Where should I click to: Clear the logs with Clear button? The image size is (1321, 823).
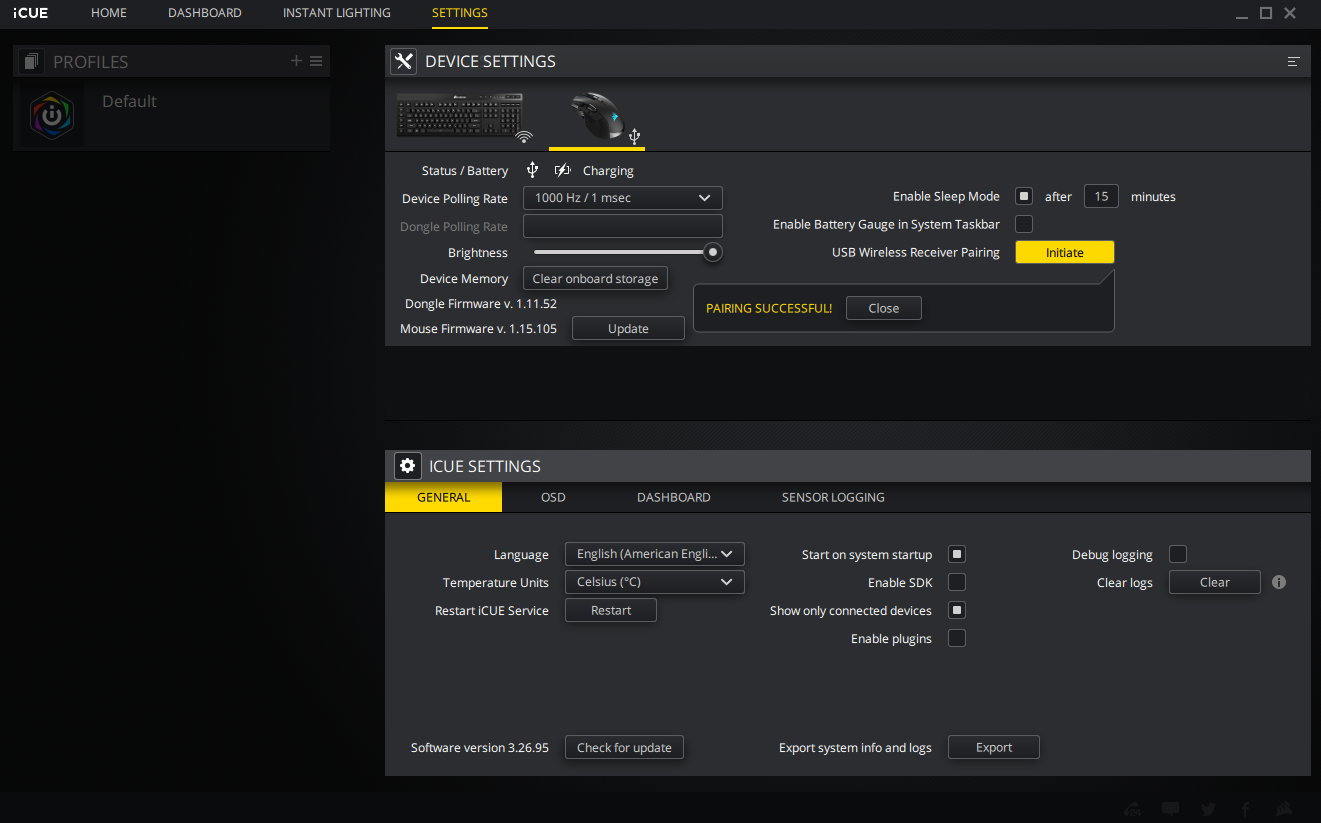tap(1215, 582)
